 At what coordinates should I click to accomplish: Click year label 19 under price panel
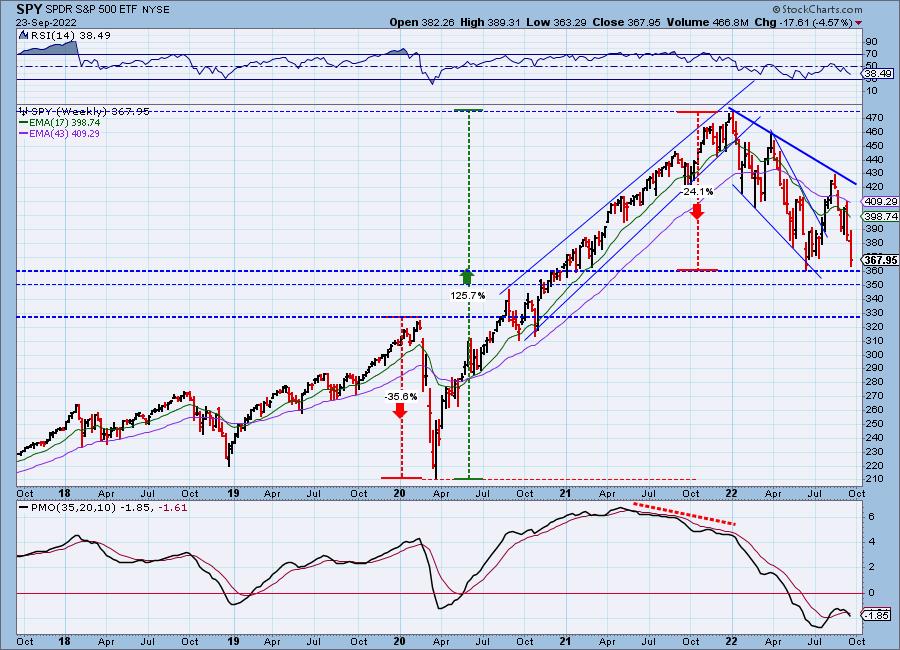(233, 493)
